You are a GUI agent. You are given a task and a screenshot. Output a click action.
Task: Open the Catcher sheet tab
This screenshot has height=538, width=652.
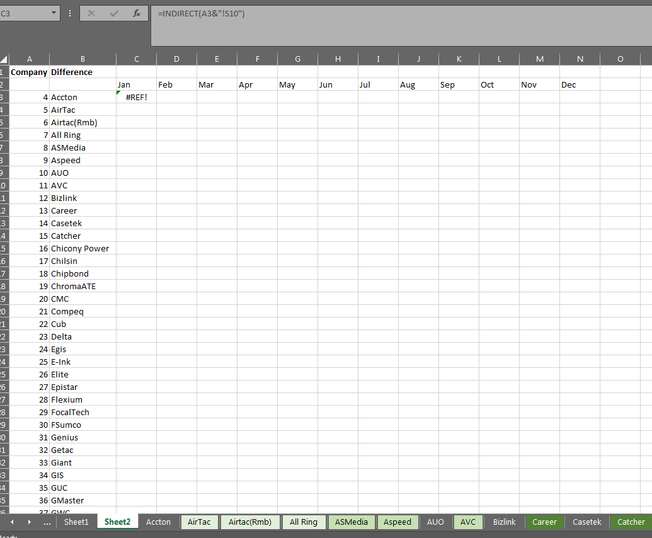click(x=631, y=522)
